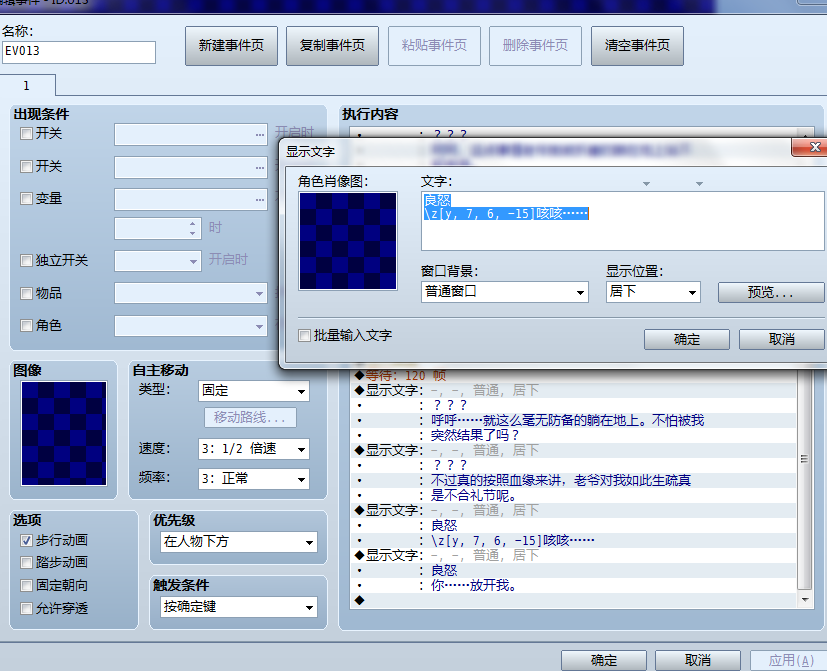The height and width of the screenshot is (671, 827).
Task: Enable the second 开关 condition checkbox
Action: [x=26, y=167]
